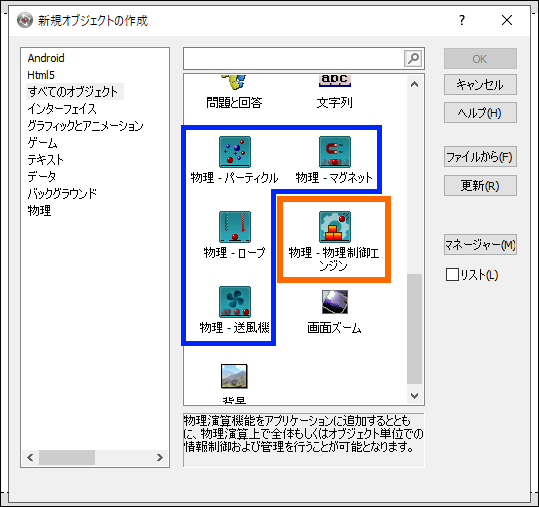Select the 文字列 abc object icon

pyautogui.click(x=335, y=81)
